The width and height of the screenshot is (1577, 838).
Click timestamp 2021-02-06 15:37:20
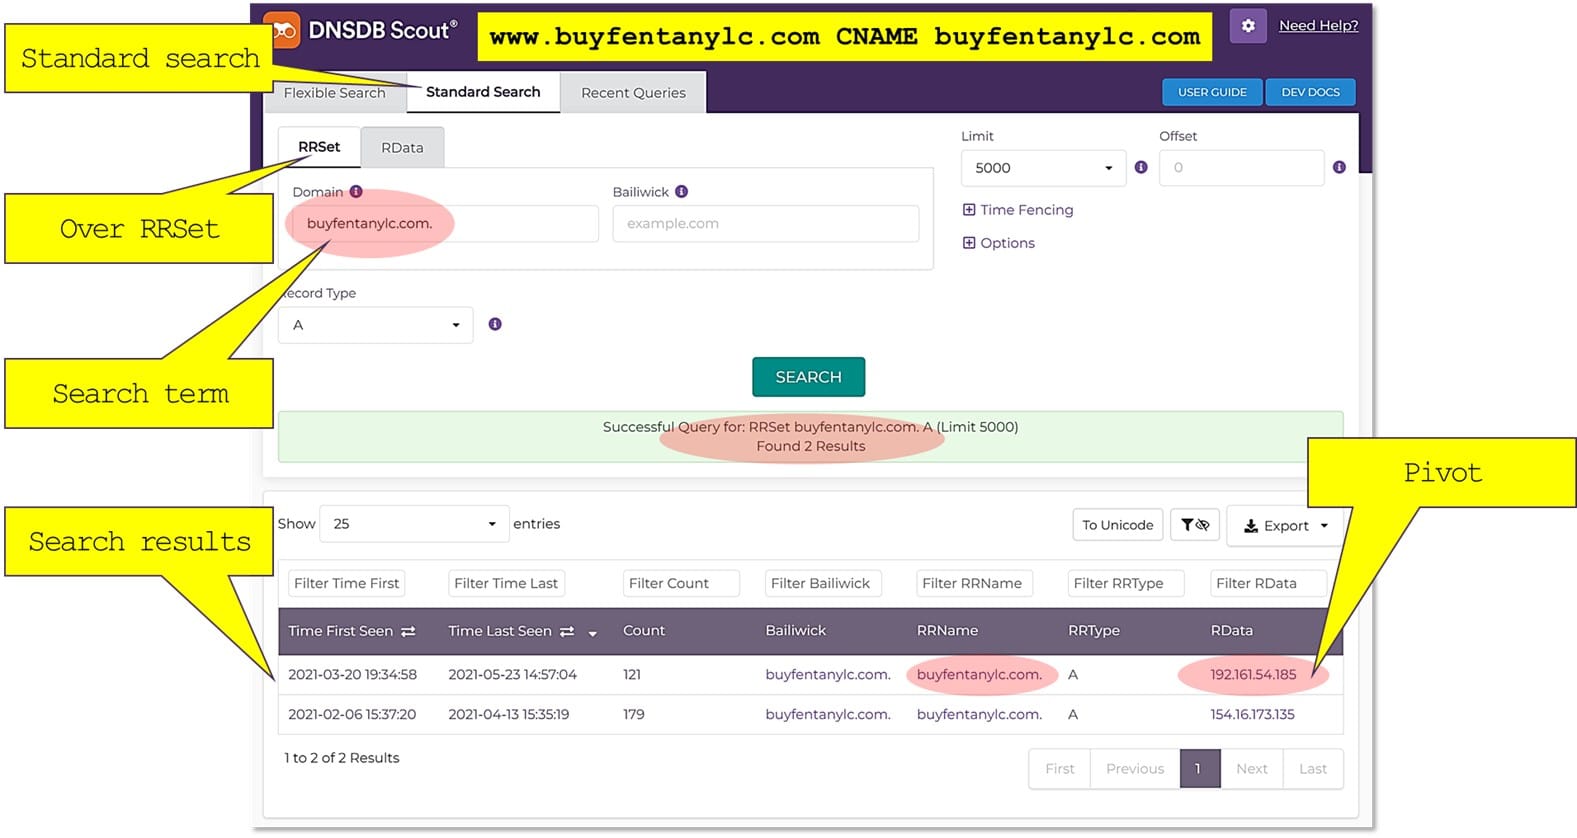point(352,715)
